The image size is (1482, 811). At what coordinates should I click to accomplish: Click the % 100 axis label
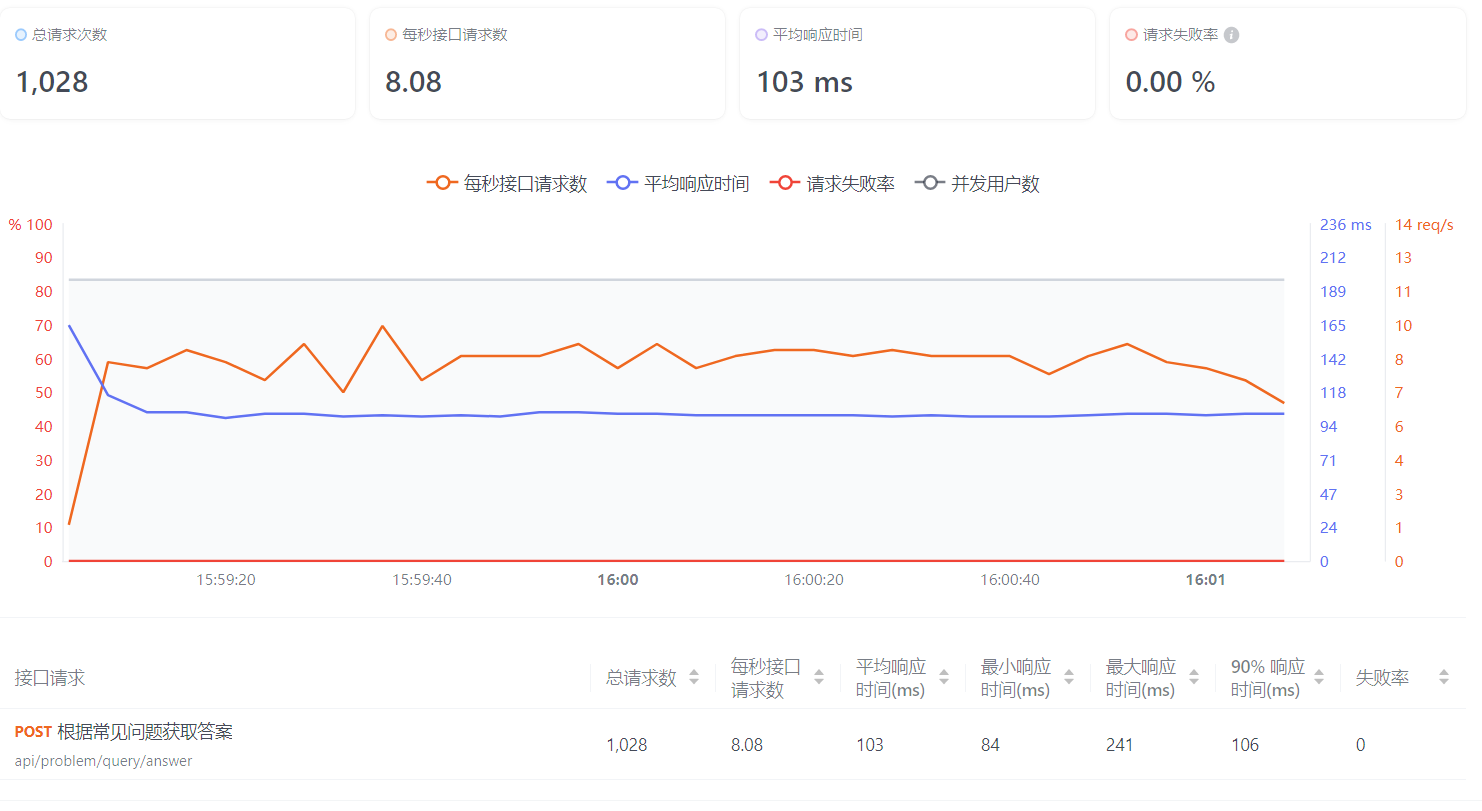click(30, 225)
